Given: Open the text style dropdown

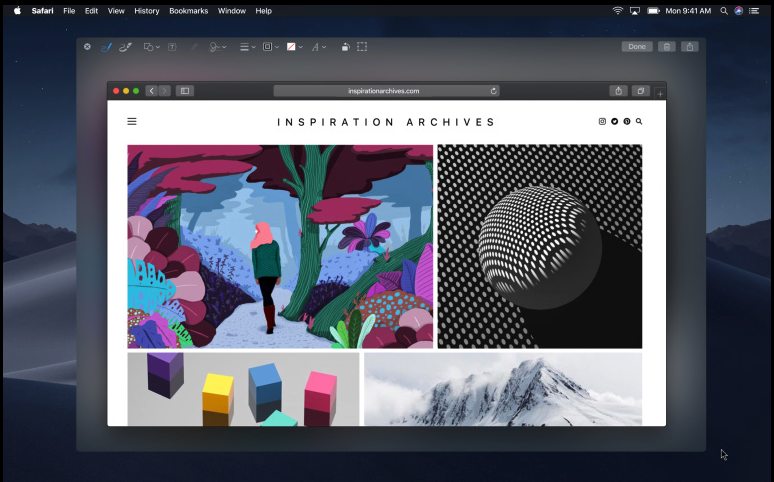Looking at the screenshot, I should 318,47.
